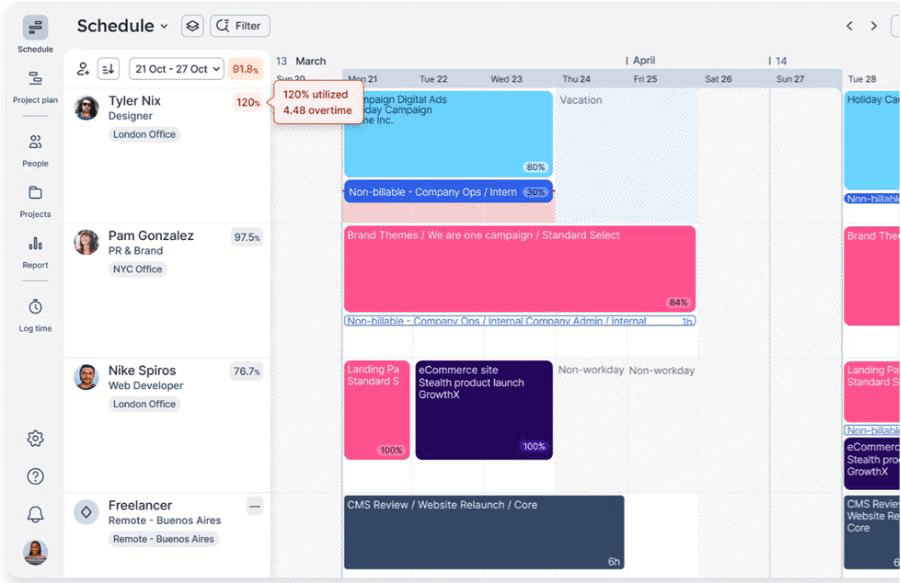Open the Report section
The image size is (901, 583).
[35, 252]
